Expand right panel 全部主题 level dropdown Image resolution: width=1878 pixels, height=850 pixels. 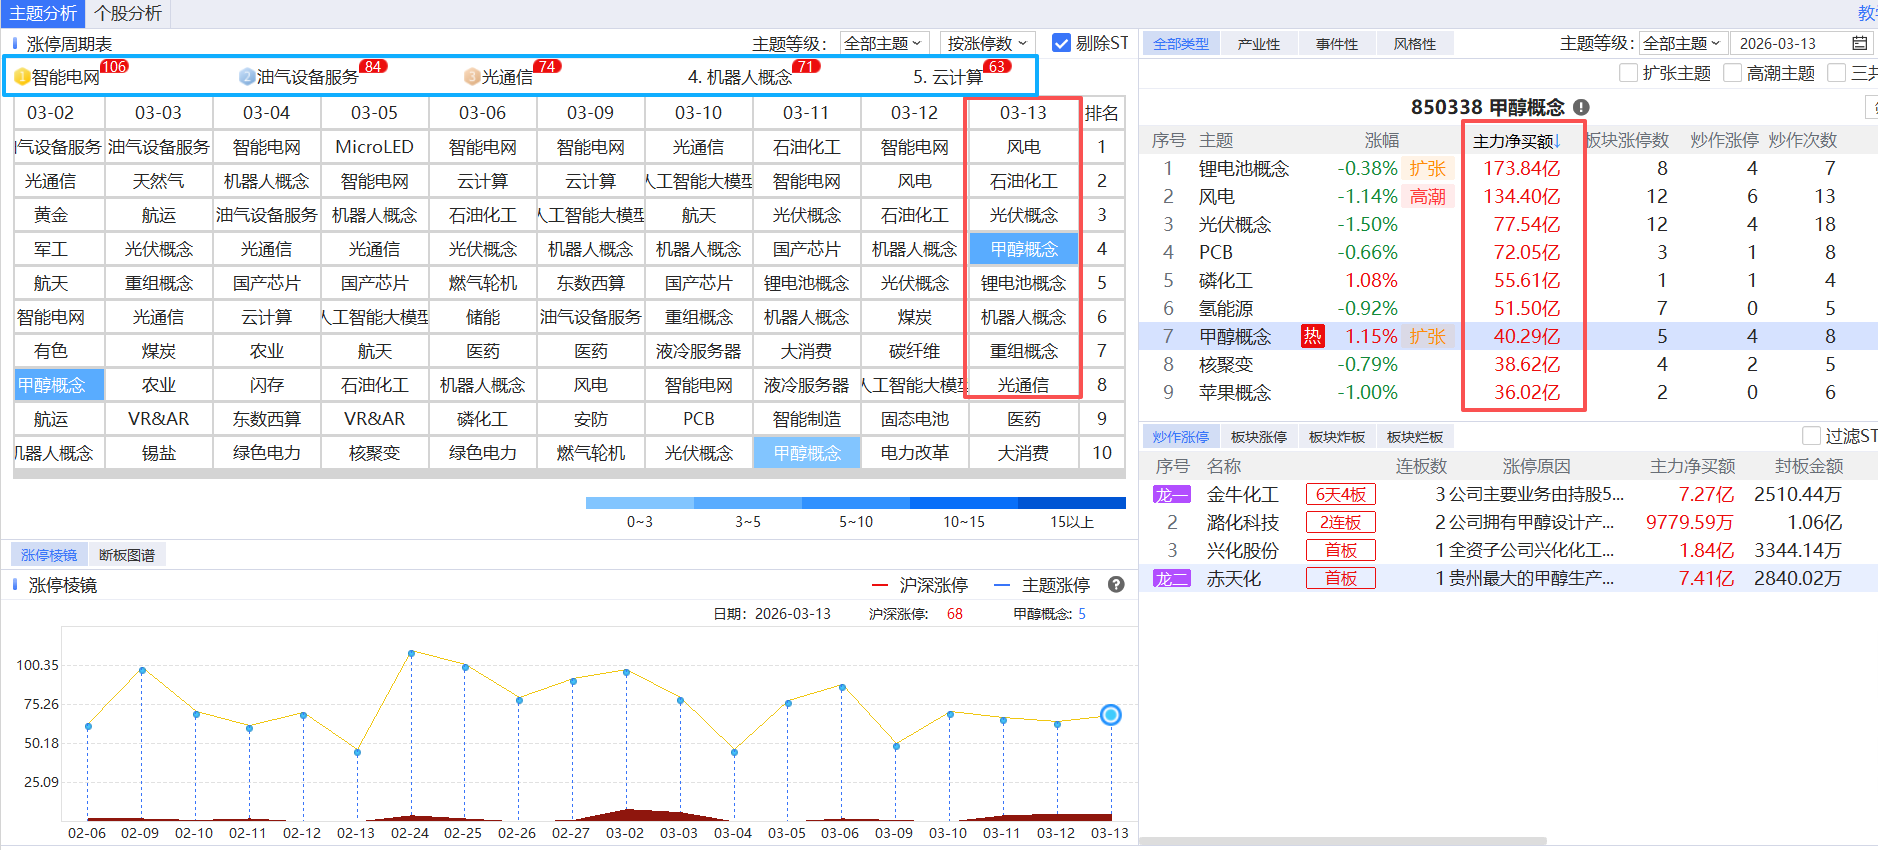(x=1682, y=43)
